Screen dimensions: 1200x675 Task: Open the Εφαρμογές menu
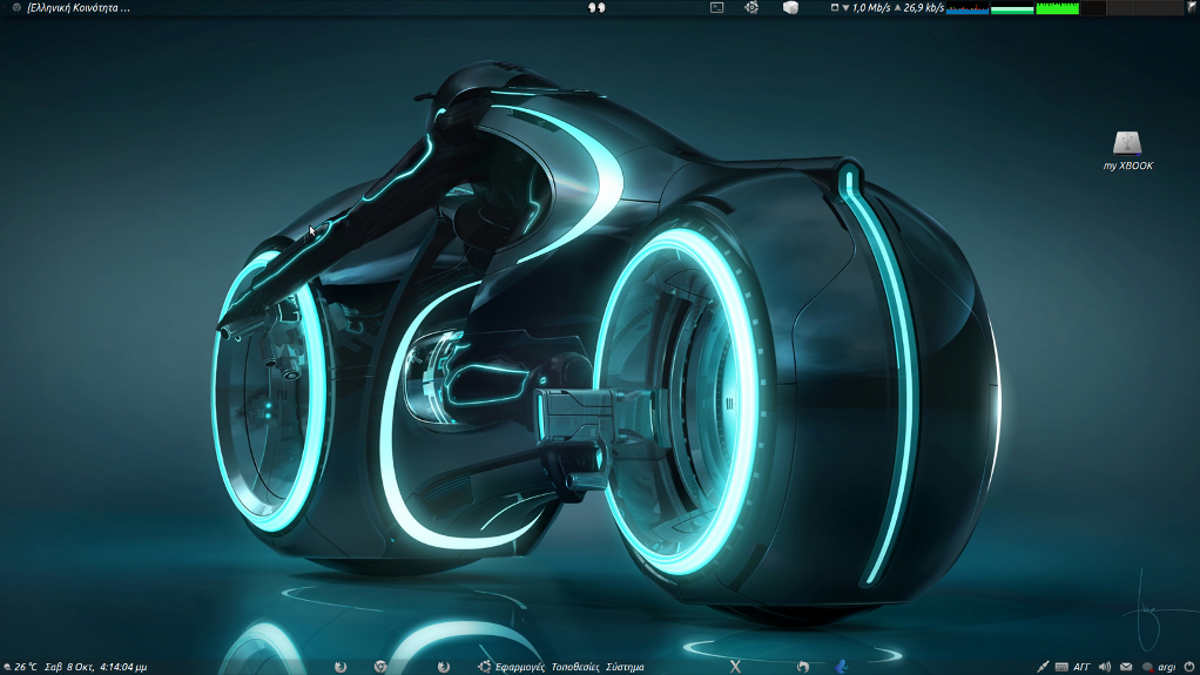pos(520,666)
